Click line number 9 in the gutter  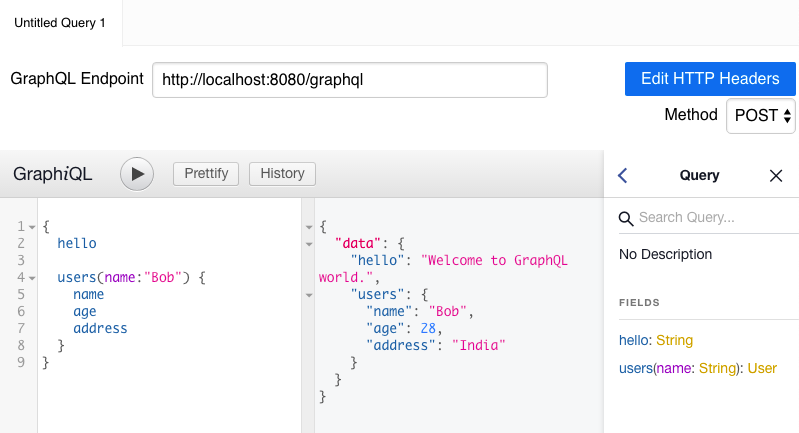click(21, 362)
